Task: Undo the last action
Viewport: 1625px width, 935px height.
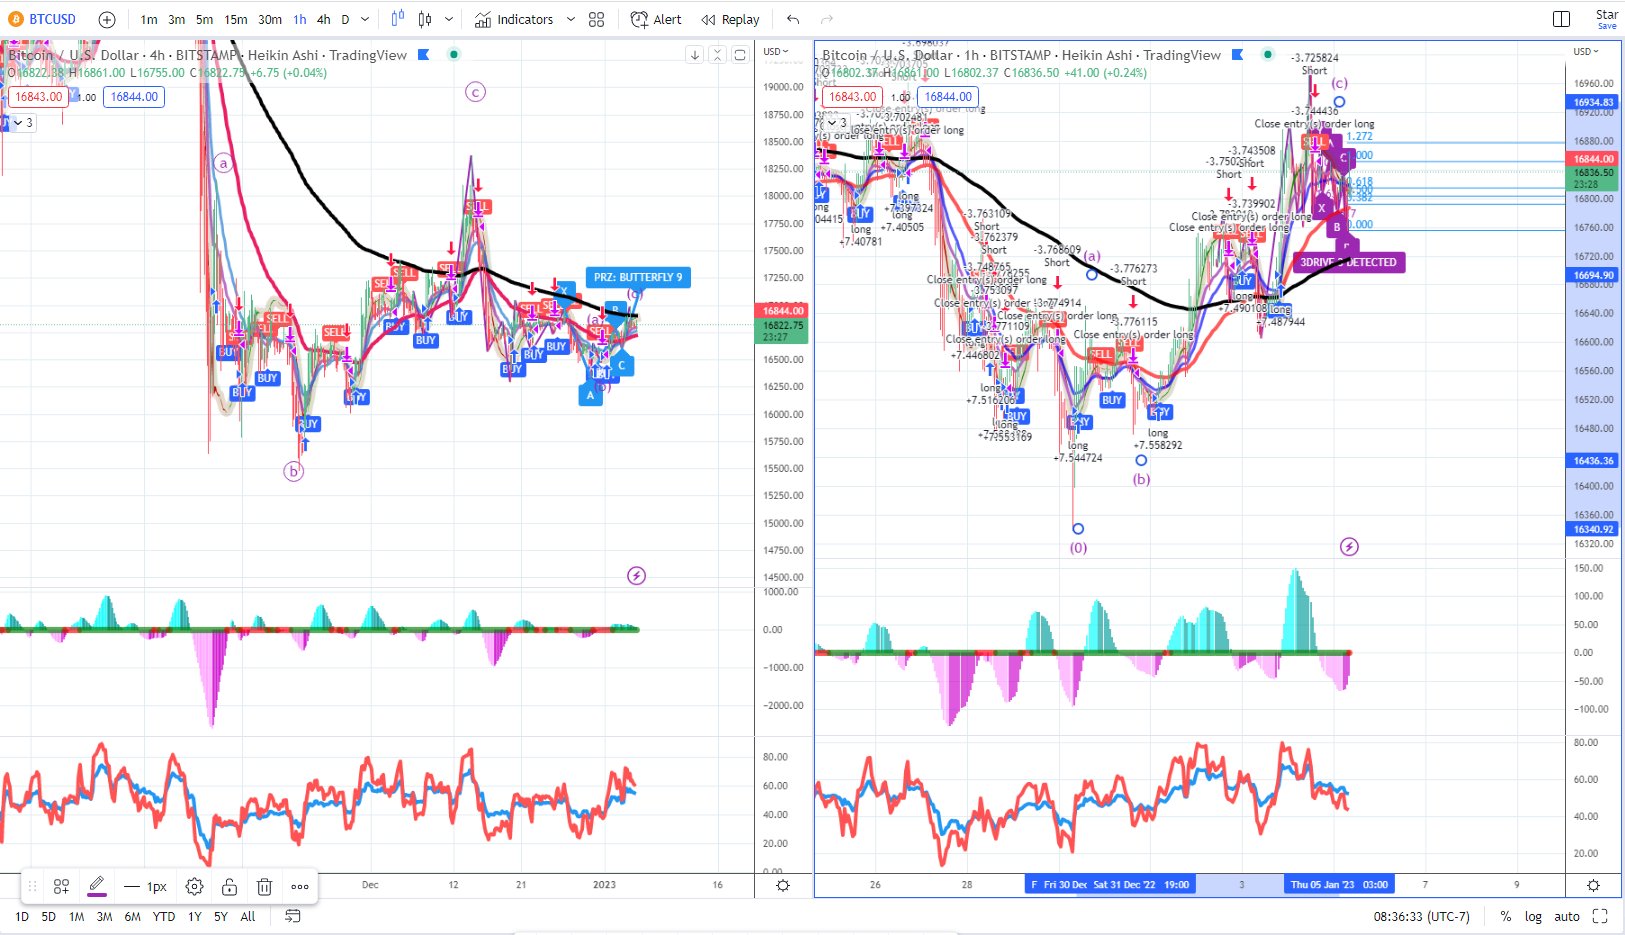Action: click(x=793, y=19)
